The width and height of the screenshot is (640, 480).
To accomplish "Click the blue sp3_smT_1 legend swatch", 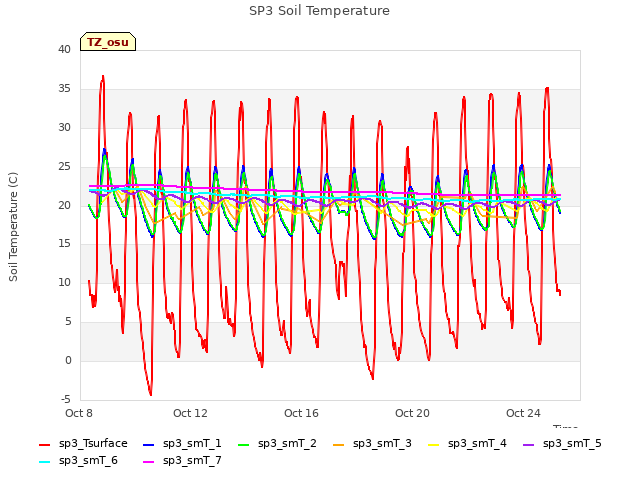I will (149, 444).
